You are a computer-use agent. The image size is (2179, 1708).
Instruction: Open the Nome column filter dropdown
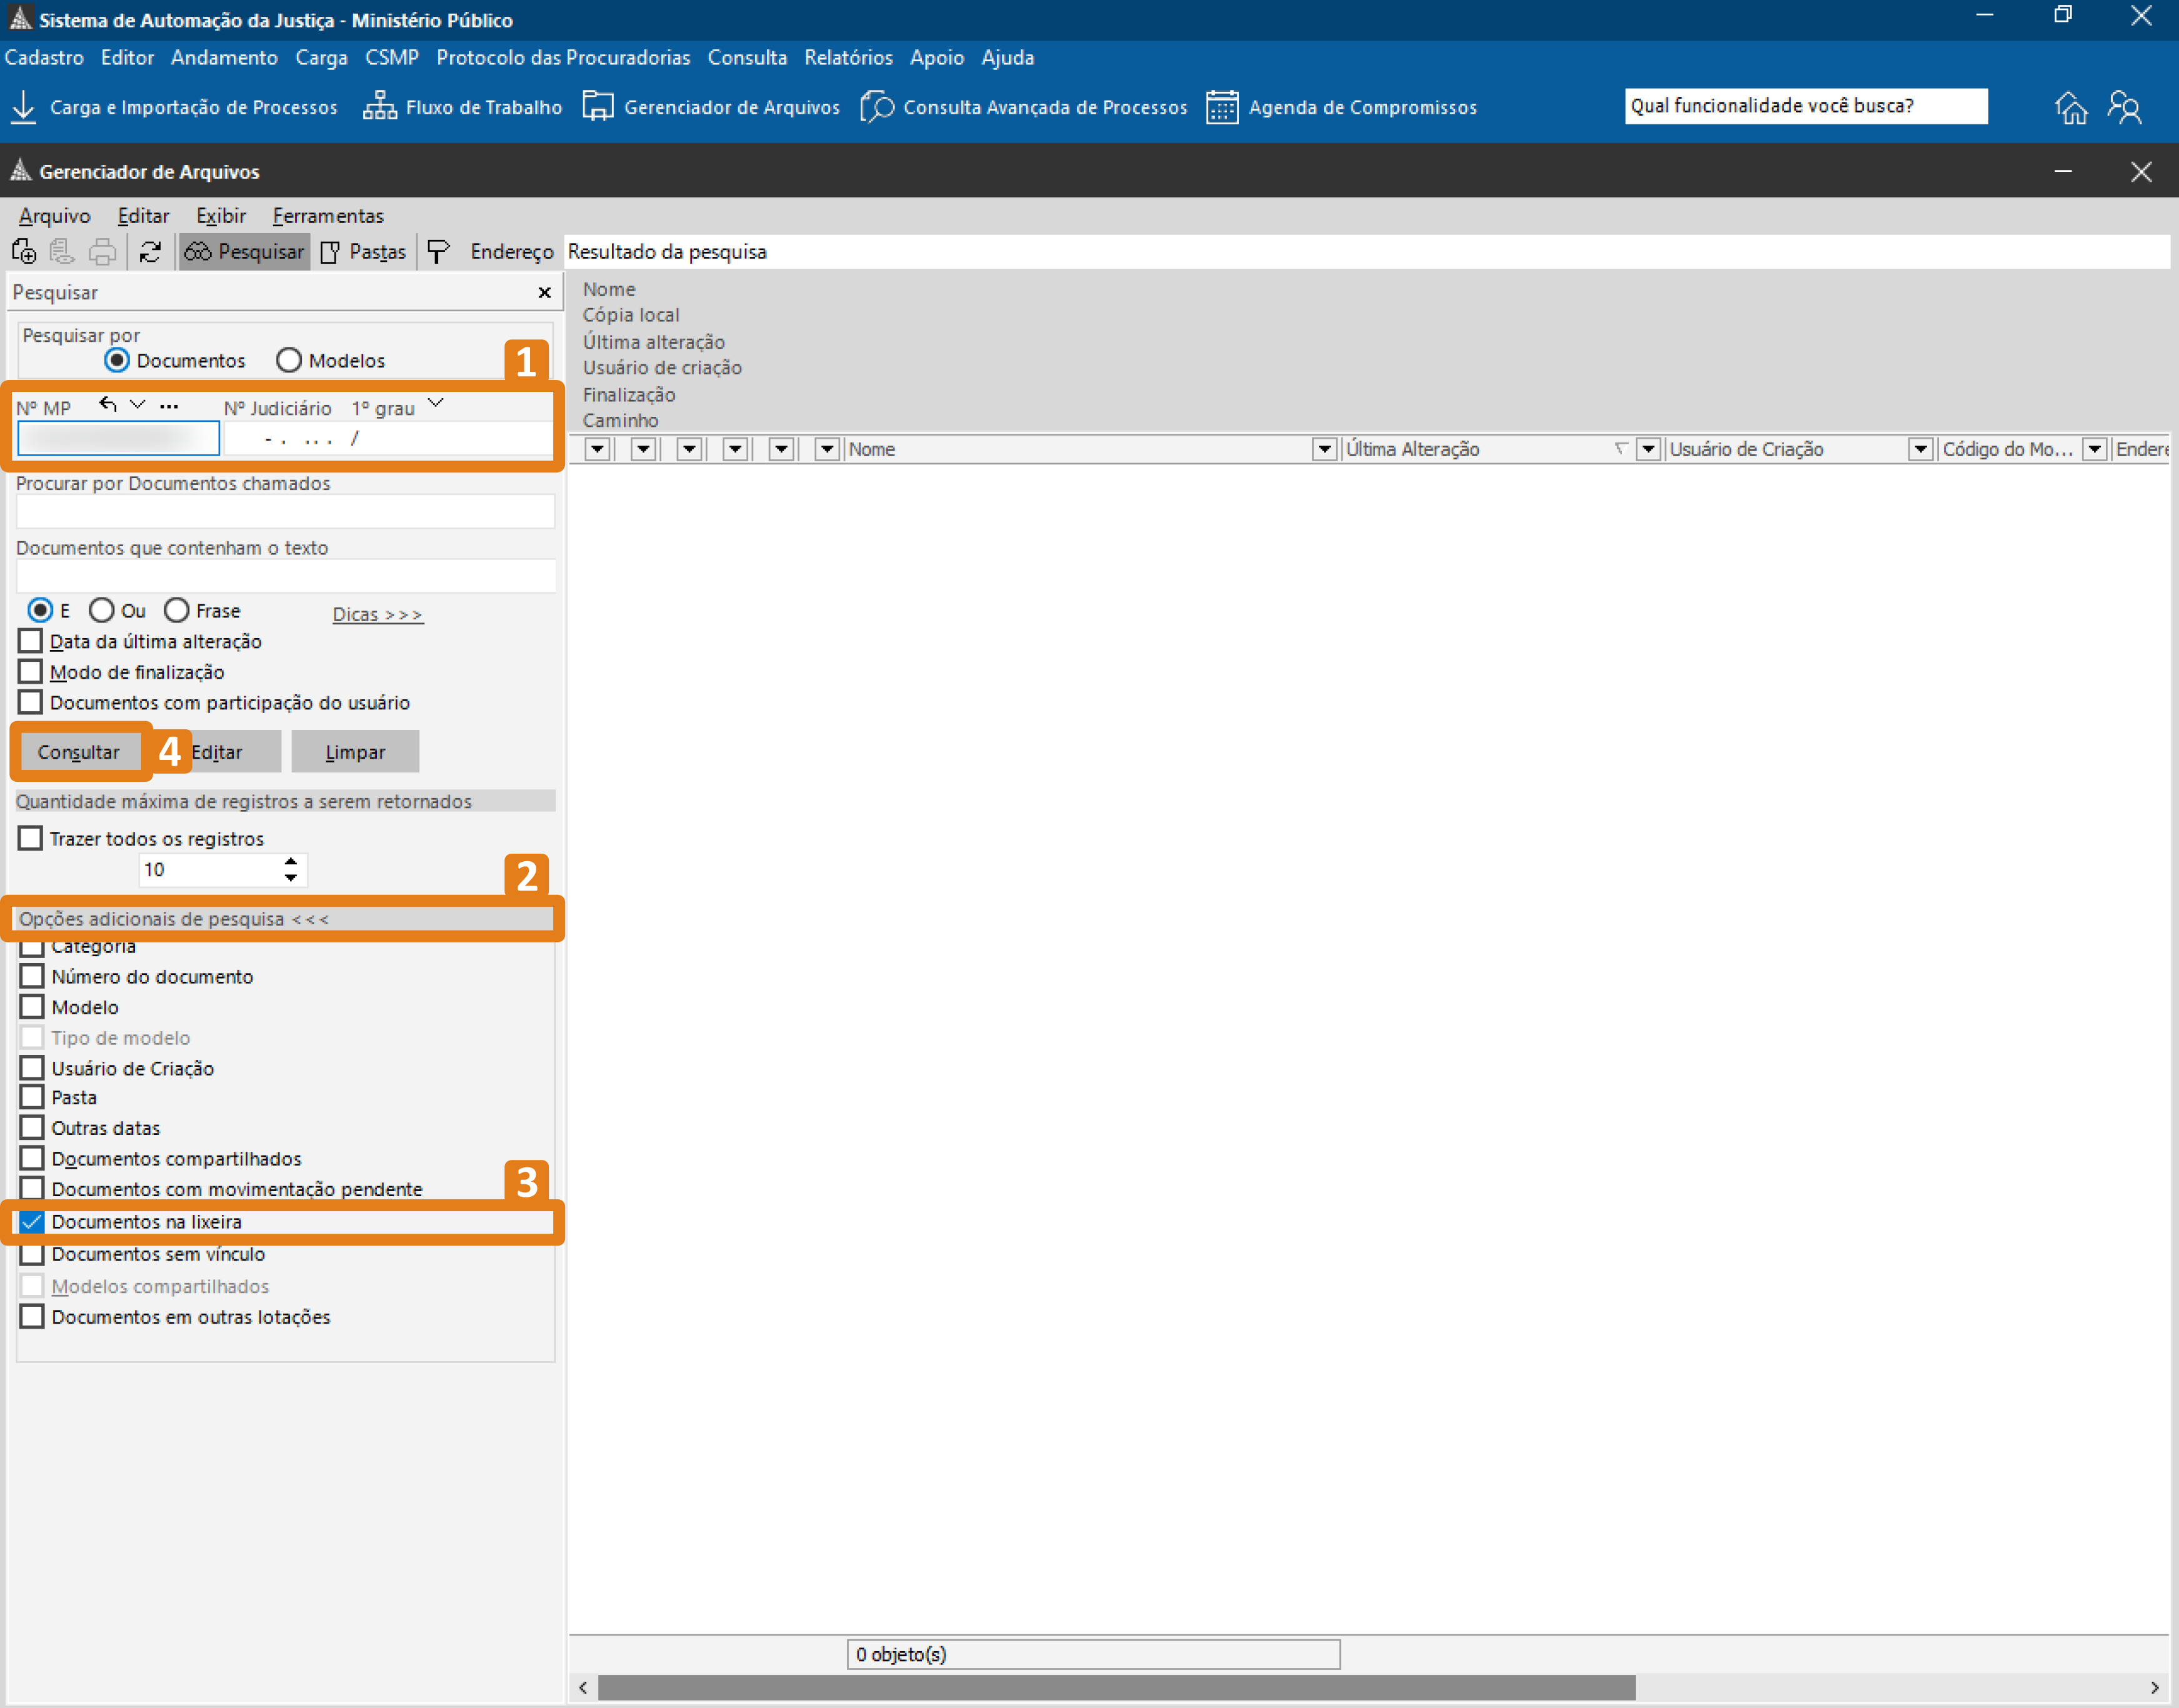(x=1324, y=450)
